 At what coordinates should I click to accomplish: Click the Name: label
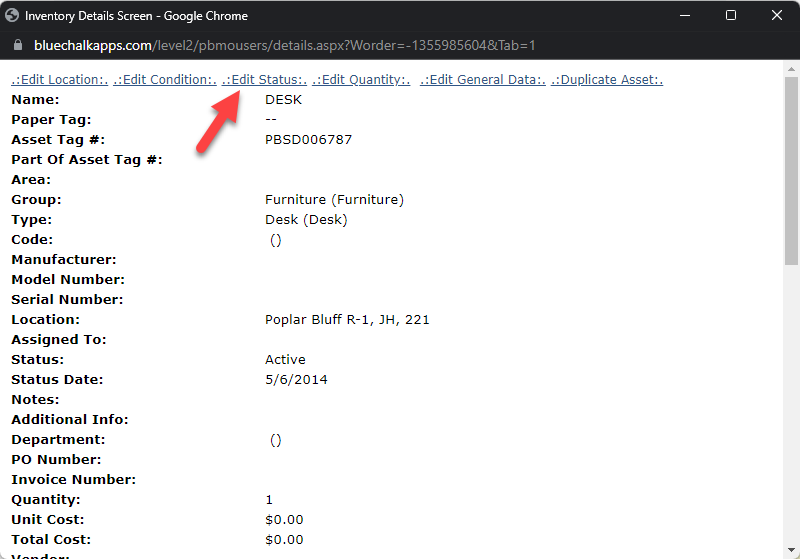click(35, 99)
